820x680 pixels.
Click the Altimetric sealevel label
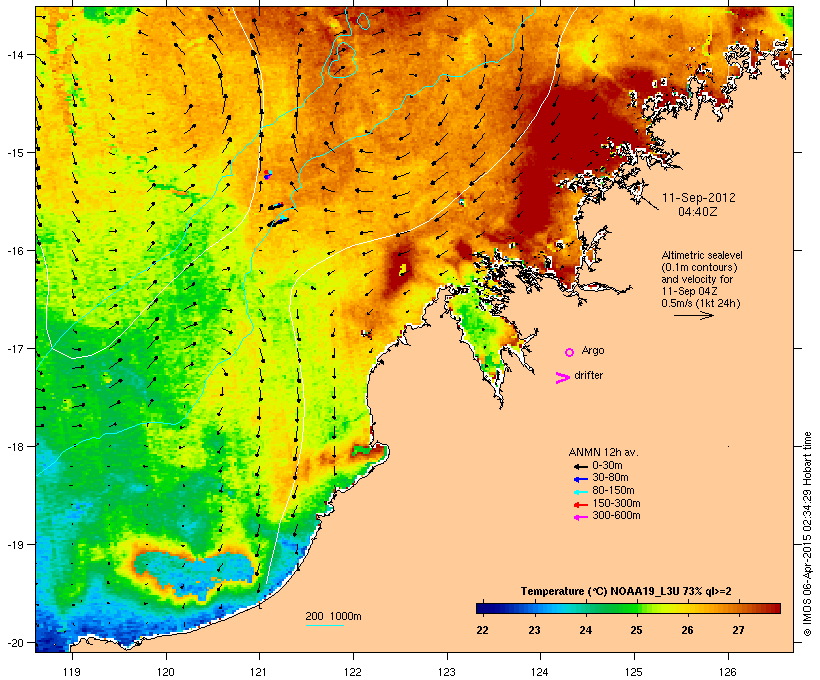click(x=702, y=255)
